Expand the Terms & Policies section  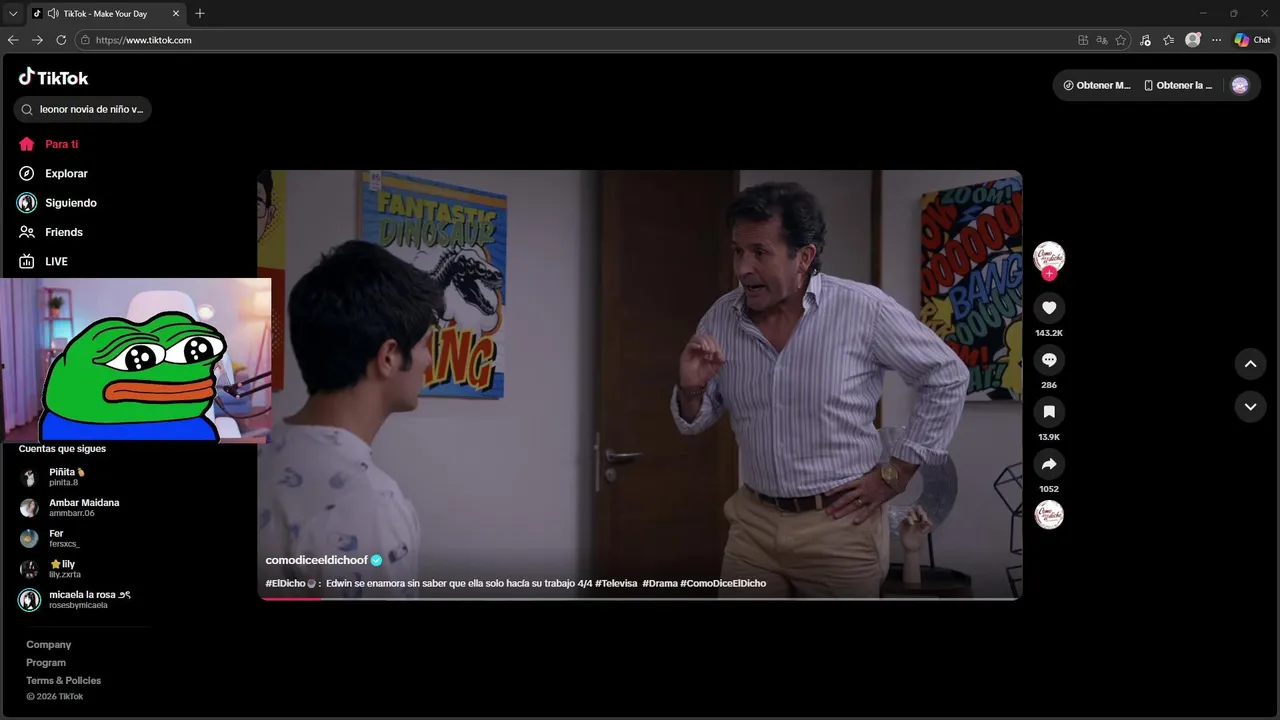coord(63,681)
